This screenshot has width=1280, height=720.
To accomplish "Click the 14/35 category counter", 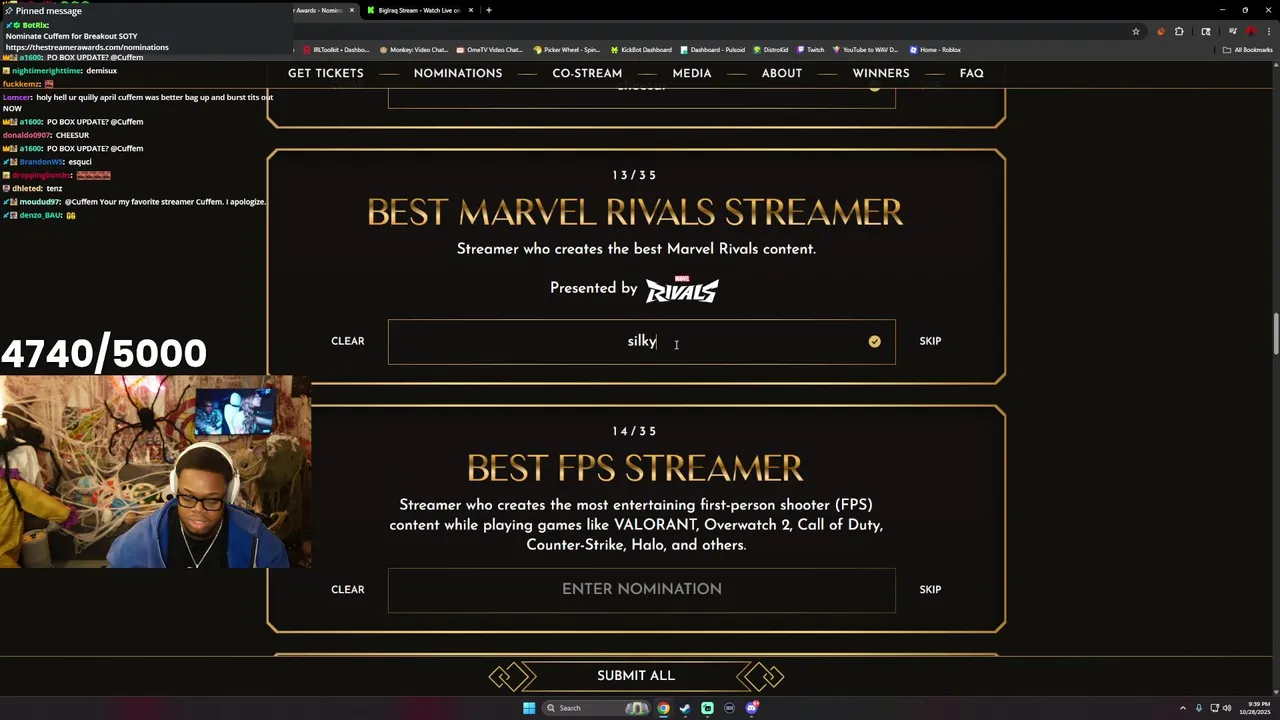I will point(635,431).
